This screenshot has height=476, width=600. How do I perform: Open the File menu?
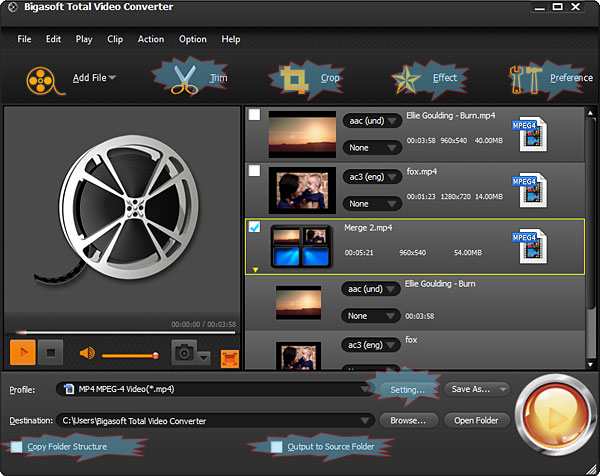coord(24,39)
